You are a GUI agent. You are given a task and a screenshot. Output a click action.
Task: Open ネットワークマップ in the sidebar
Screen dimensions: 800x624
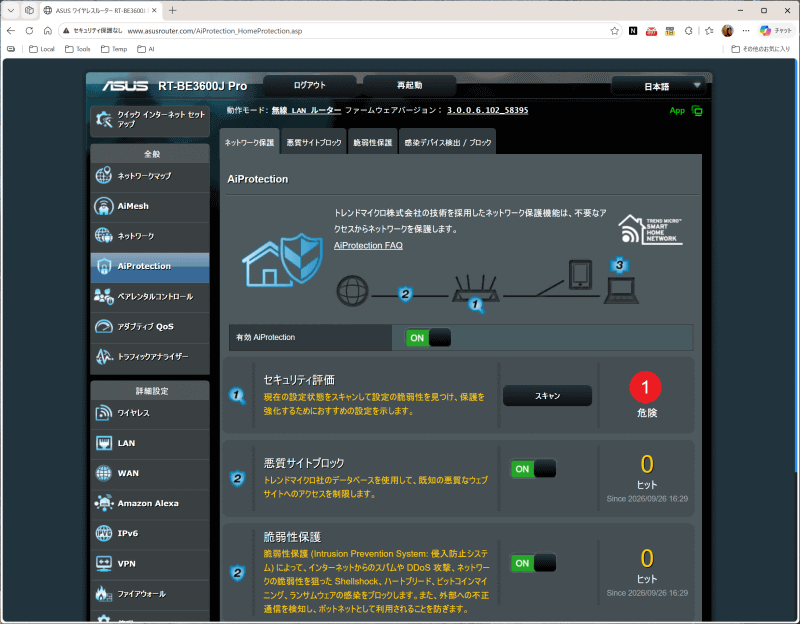click(150, 176)
